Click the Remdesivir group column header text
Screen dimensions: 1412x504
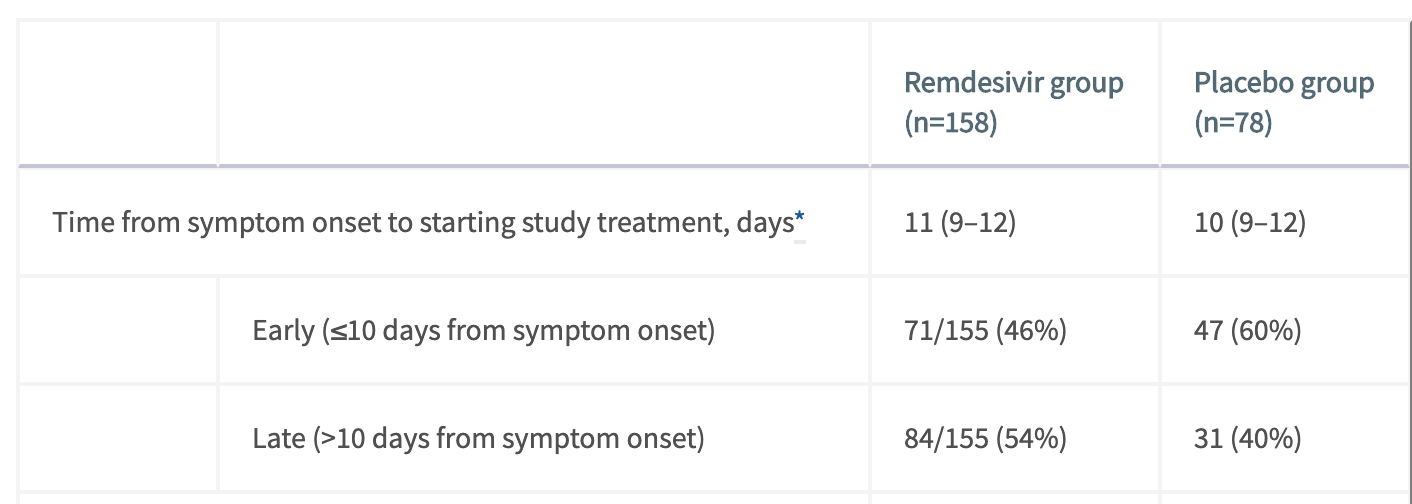pos(1014,82)
